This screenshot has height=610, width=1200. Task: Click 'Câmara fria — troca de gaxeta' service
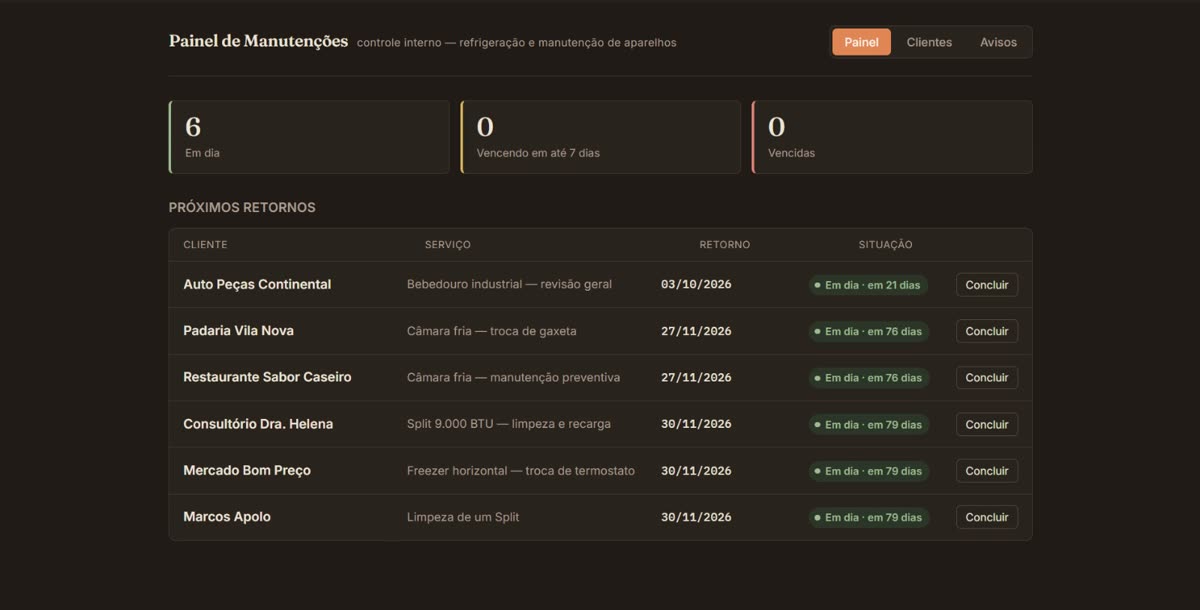492,331
